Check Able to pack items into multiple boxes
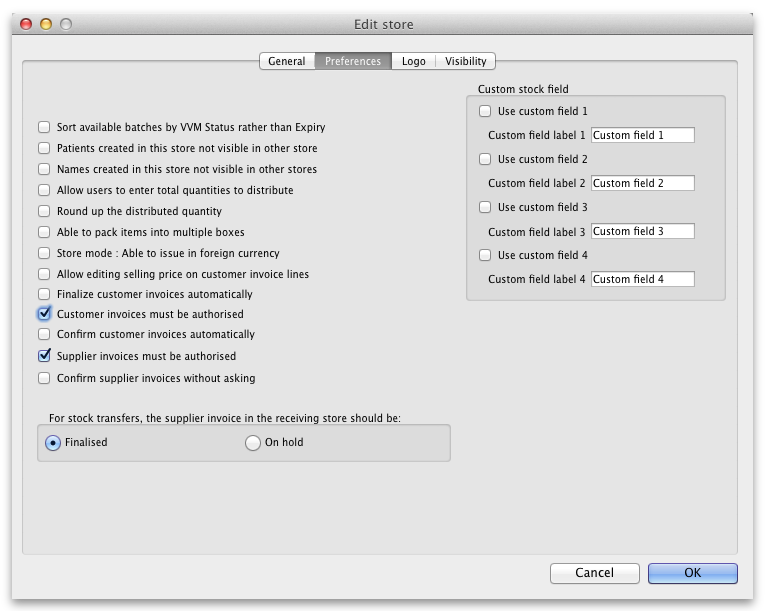766x611 pixels. pyautogui.click(x=44, y=232)
